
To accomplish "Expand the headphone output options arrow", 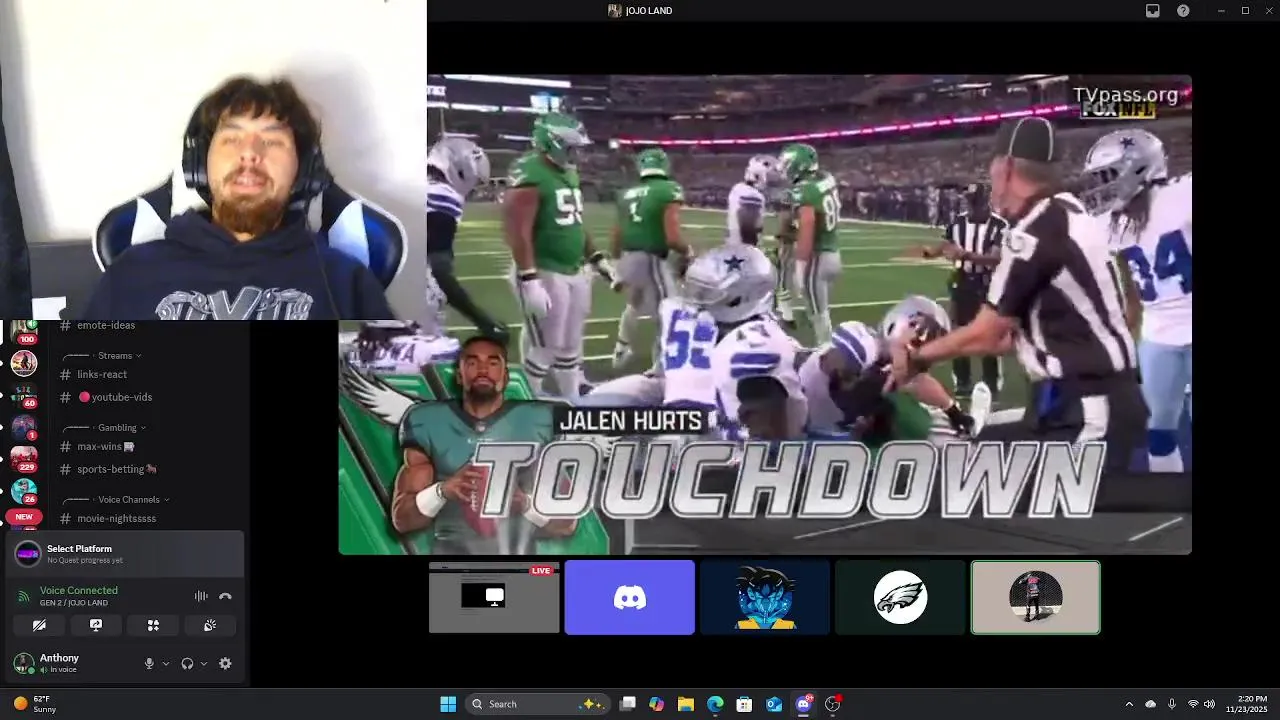I will click(x=204, y=663).
